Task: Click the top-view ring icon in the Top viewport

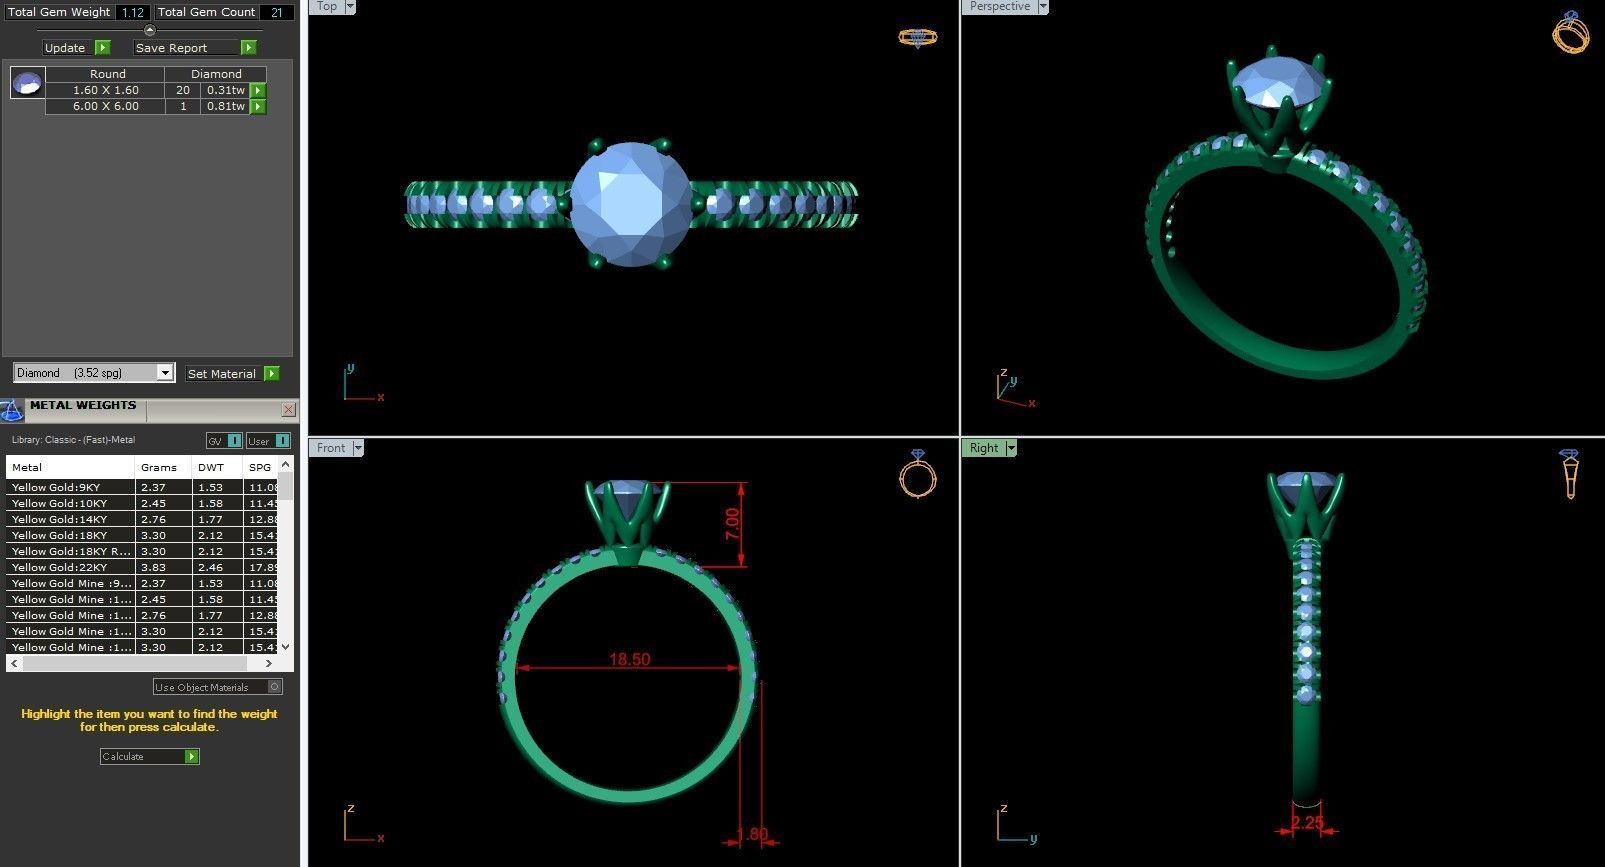Action: point(917,38)
